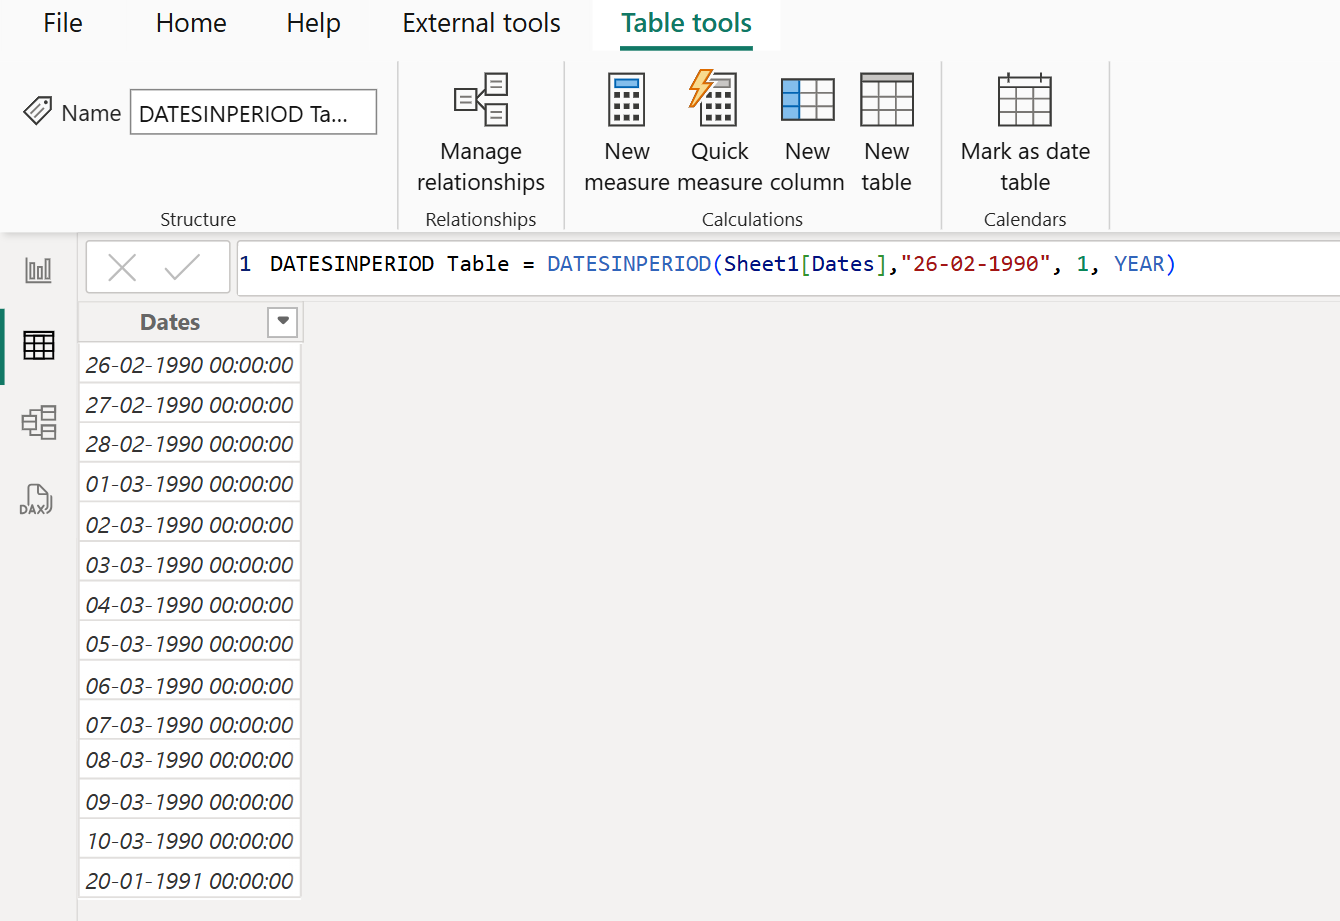Open Model view from the sidebar
The height and width of the screenshot is (921, 1340).
pos(38,422)
